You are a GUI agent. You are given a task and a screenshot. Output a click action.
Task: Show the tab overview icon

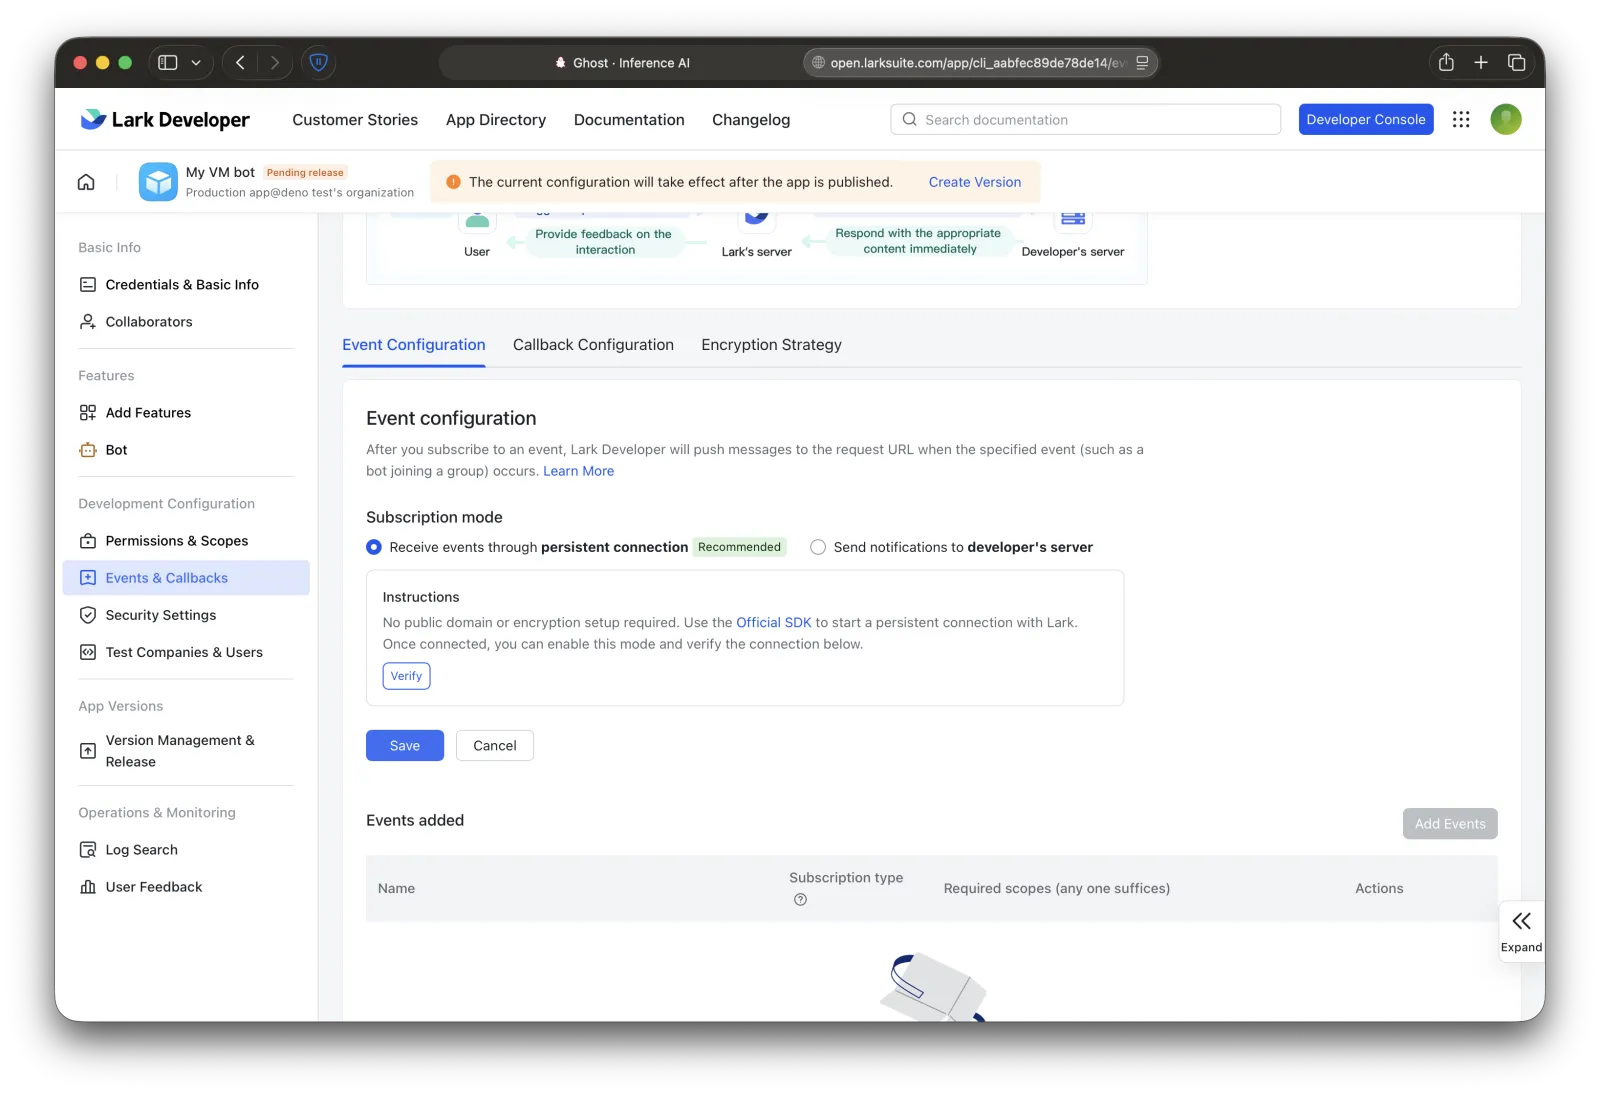coord(1516,63)
